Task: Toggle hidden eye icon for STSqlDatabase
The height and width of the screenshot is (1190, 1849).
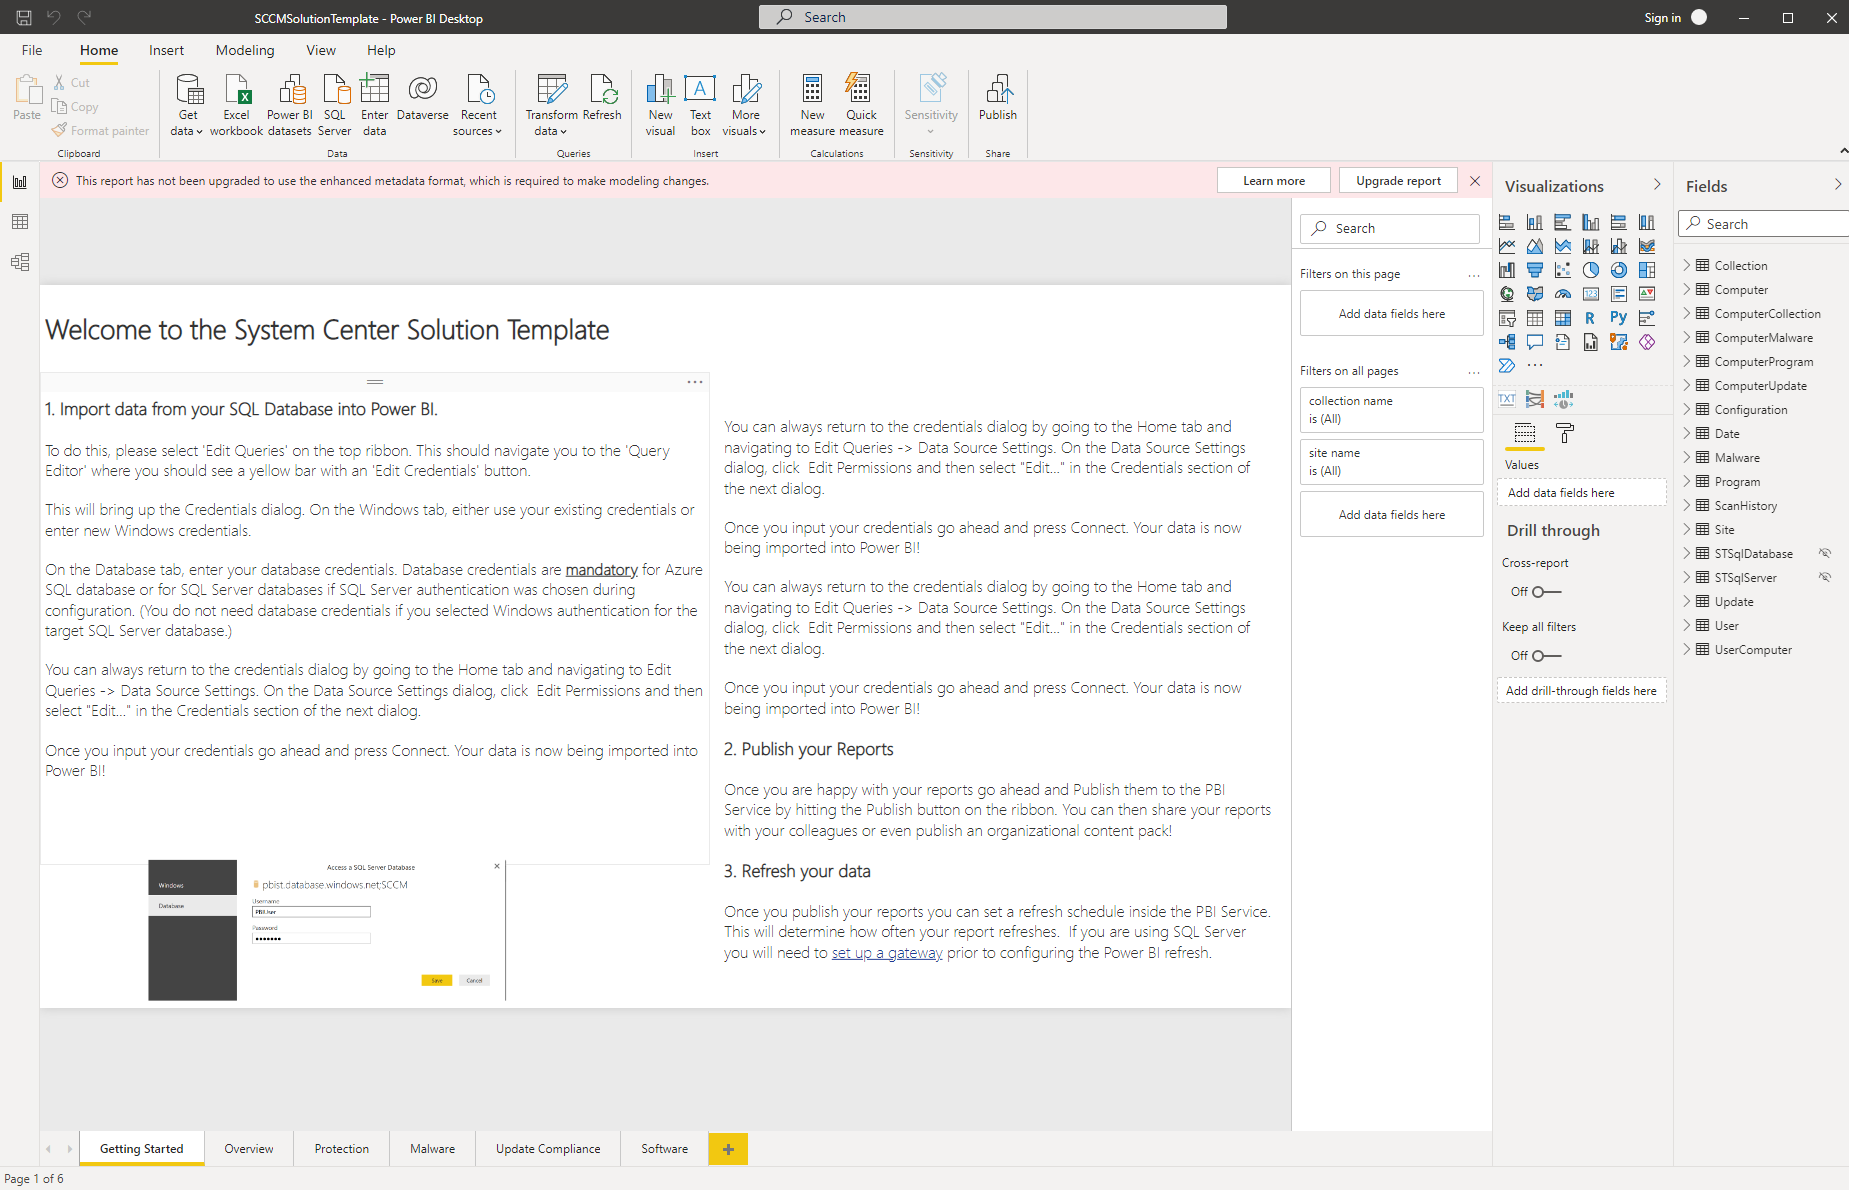Action: pyautogui.click(x=1825, y=553)
